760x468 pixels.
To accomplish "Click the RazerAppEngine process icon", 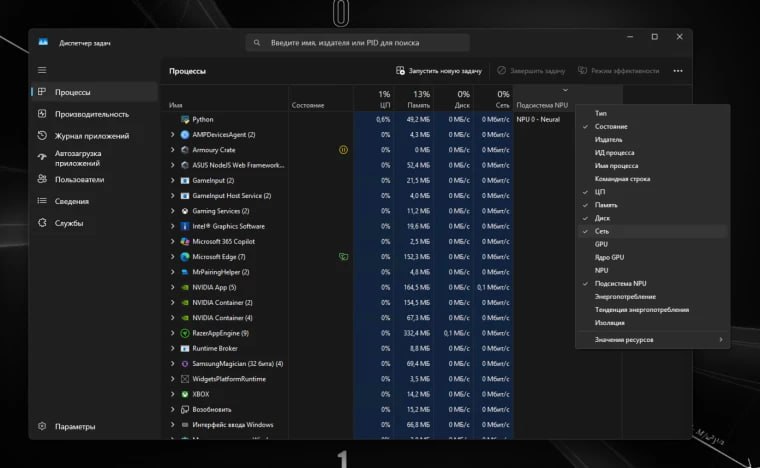I will (185, 333).
